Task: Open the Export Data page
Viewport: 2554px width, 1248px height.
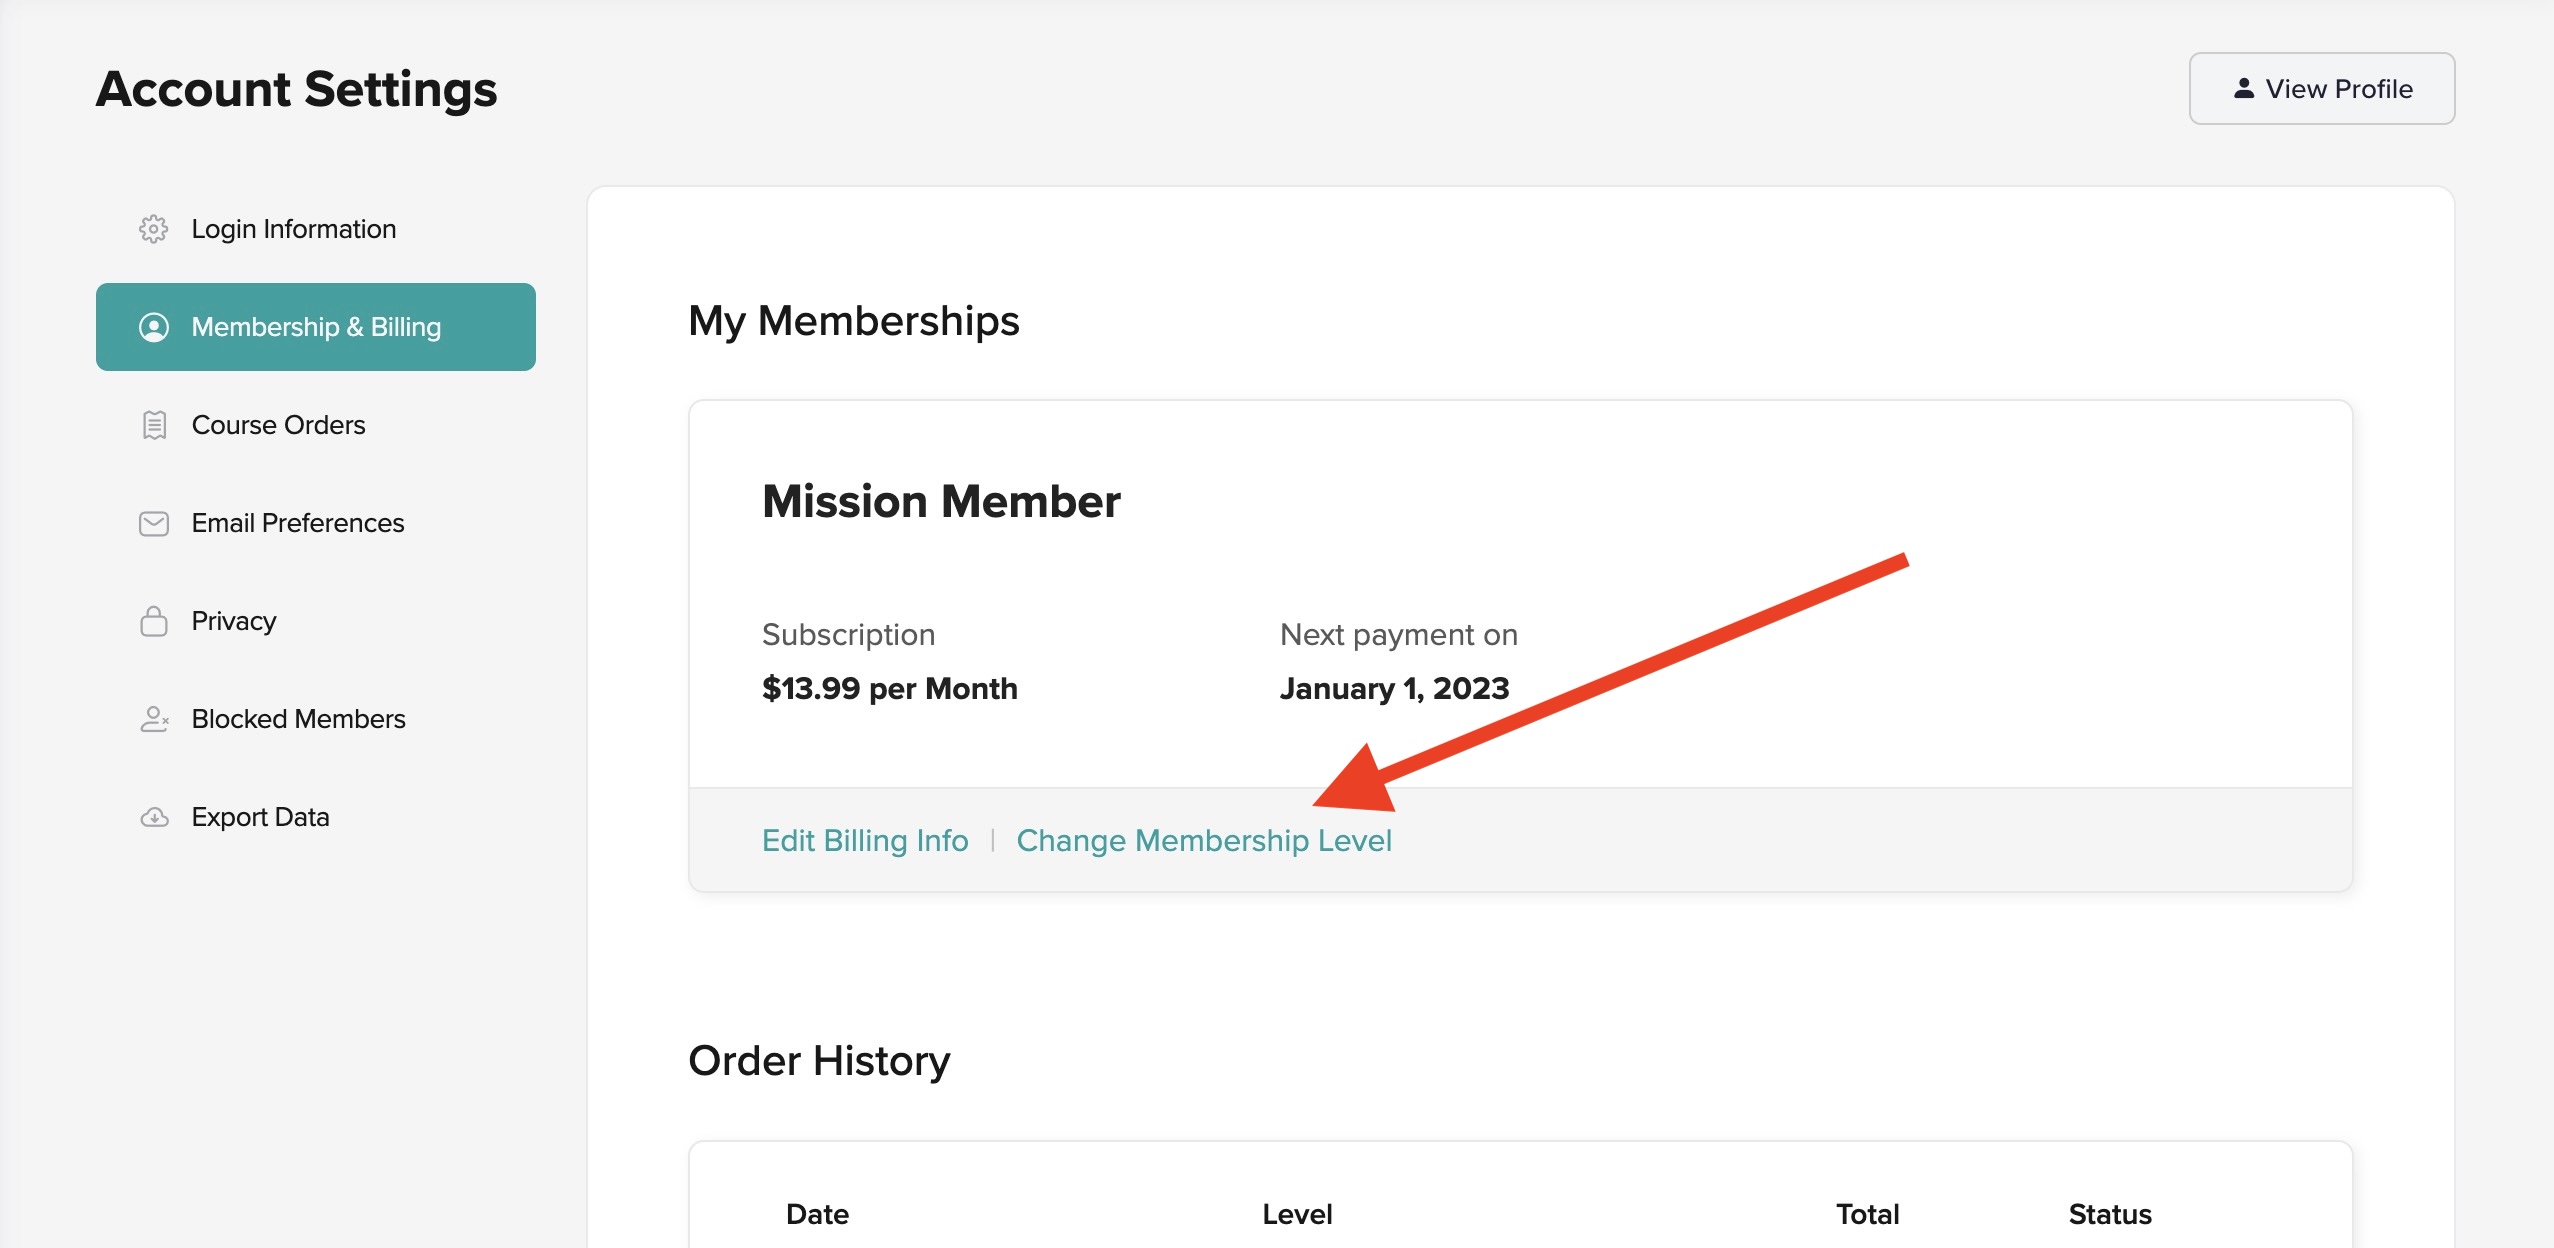Action: (260, 817)
